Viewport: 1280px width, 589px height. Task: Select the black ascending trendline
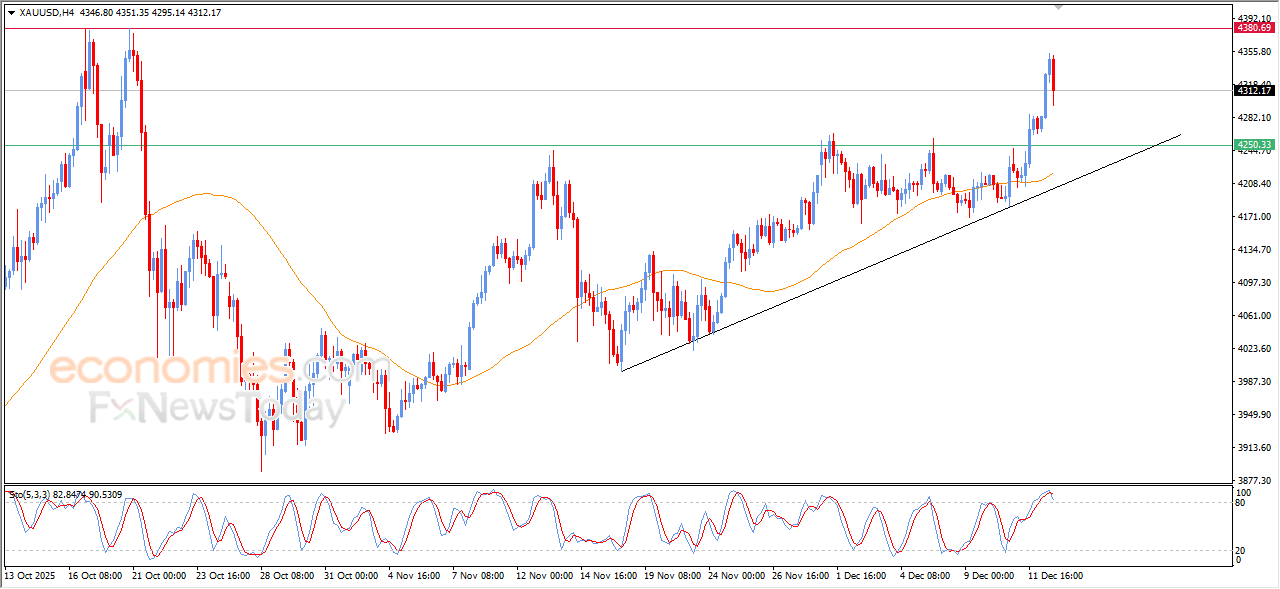[x=900, y=253]
